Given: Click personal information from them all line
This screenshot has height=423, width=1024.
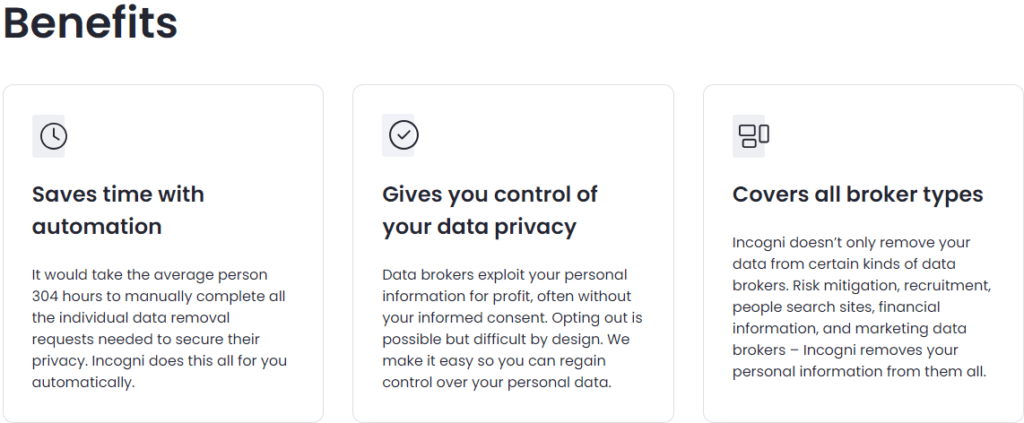Looking at the screenshot, I should coord(859,372).
